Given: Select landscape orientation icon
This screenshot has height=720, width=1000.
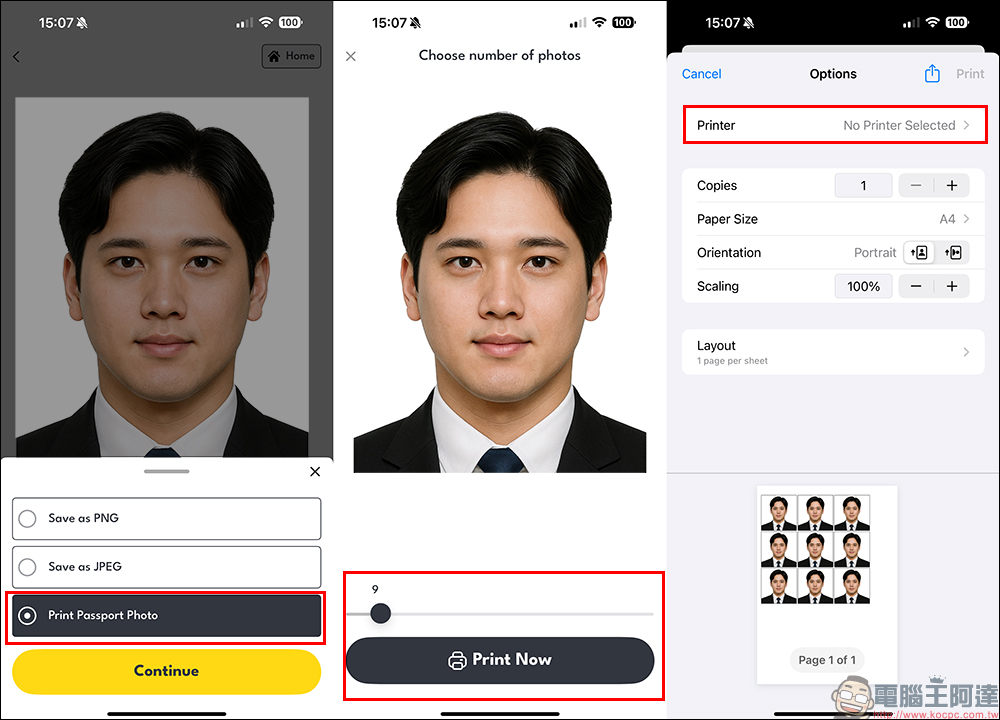Looking at the screenshot, I should pos(953,253).
